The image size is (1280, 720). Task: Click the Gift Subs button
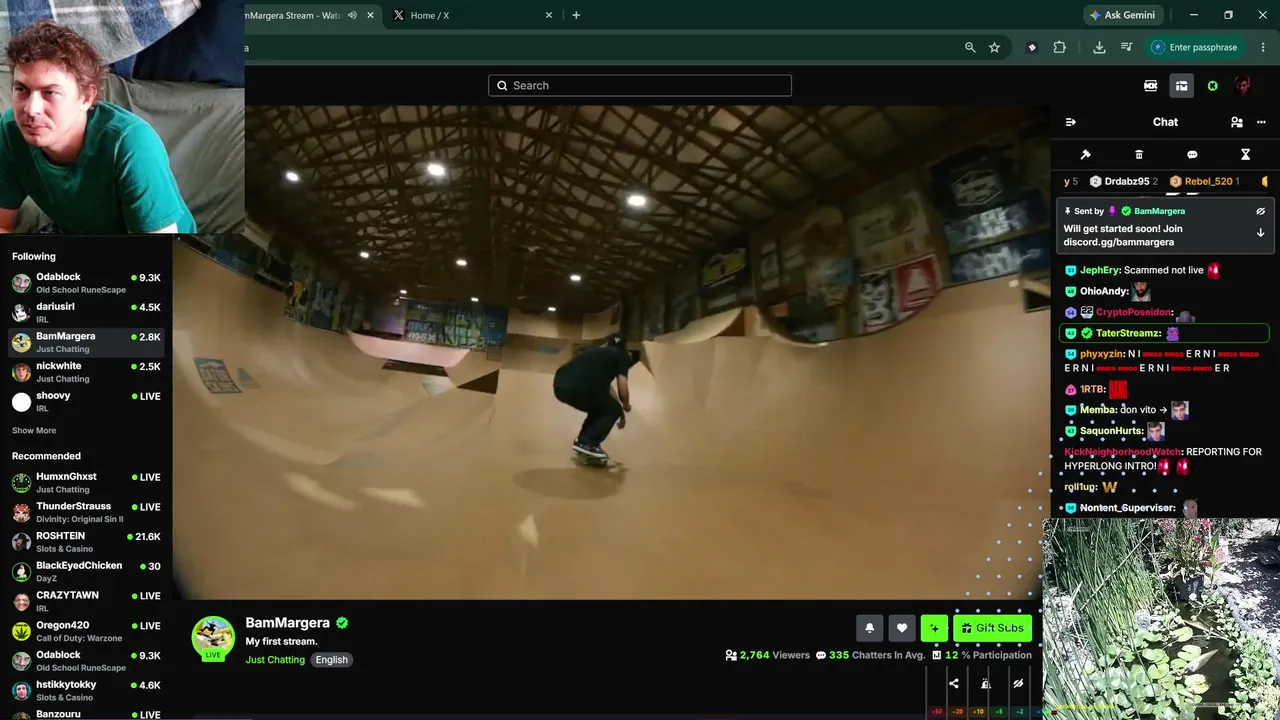pyautogui.click(x=992, y=628)
